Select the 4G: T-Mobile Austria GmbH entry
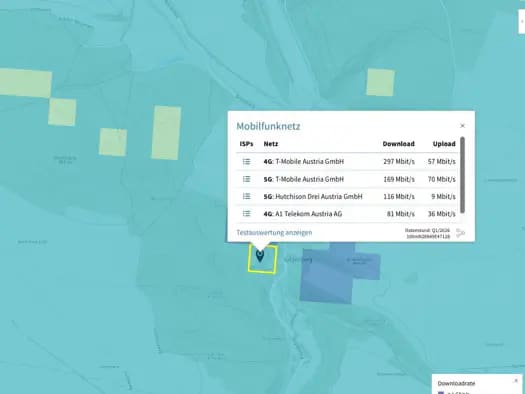The image size is (525, 394). click(x=304, y=162)
